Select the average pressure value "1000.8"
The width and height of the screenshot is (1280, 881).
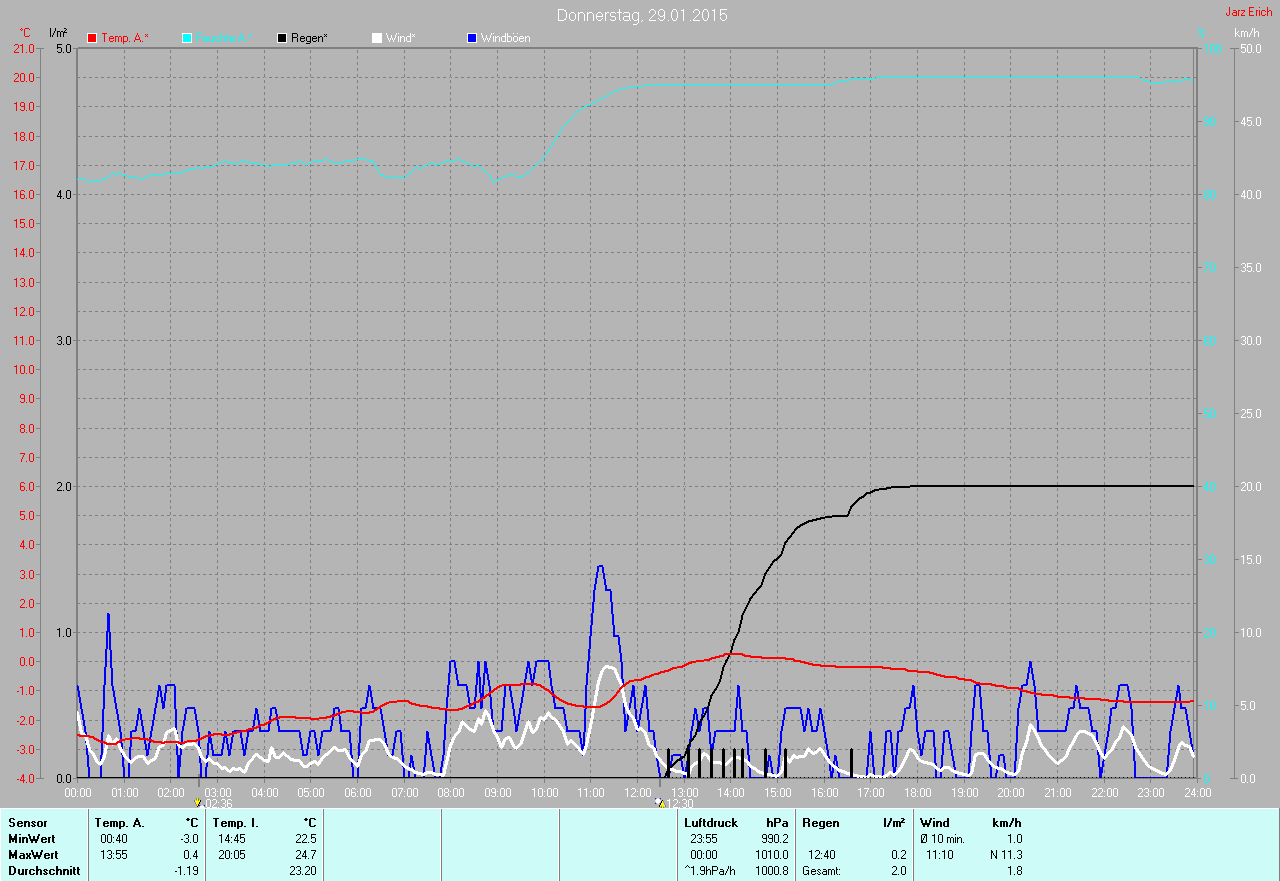pyautogui.click(x=771, y=871)
